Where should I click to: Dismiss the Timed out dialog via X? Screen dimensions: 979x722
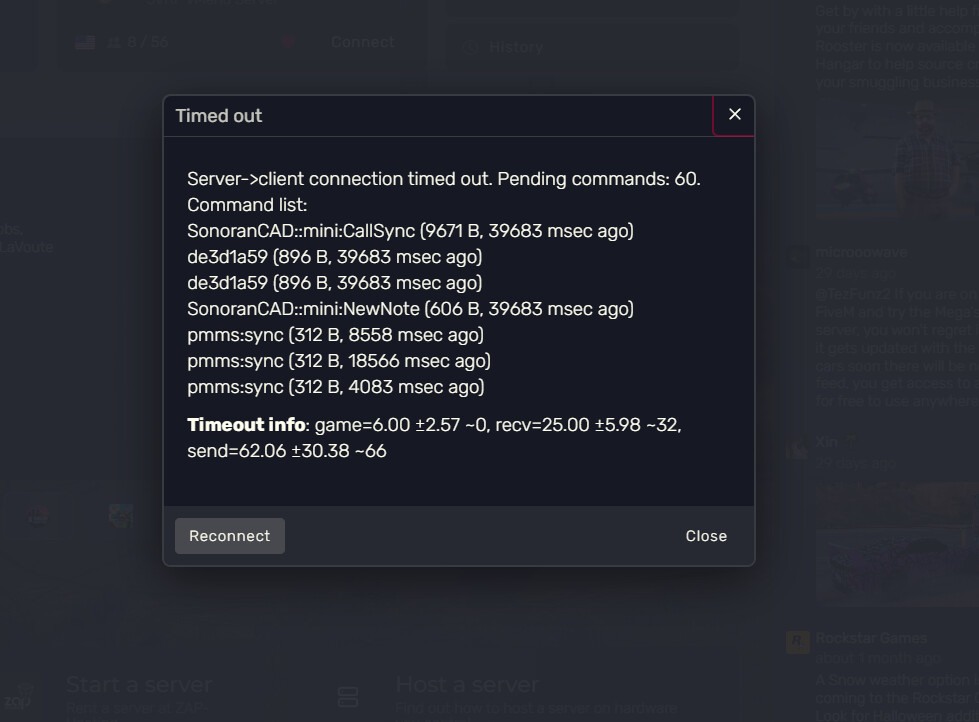pyautogui.click(x=735, y=115)
